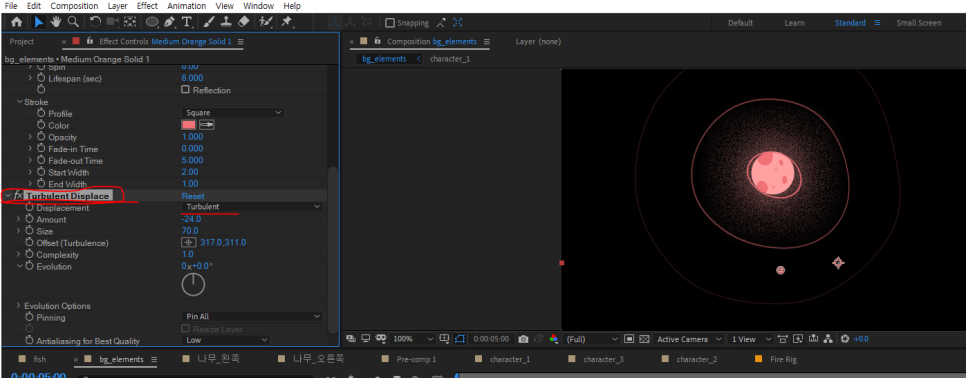The height and width of the screenshot is (378, 966).
Task: Open the Pinning Pin All dropdown
Action: pyautogui.click(x=252, y=316)
